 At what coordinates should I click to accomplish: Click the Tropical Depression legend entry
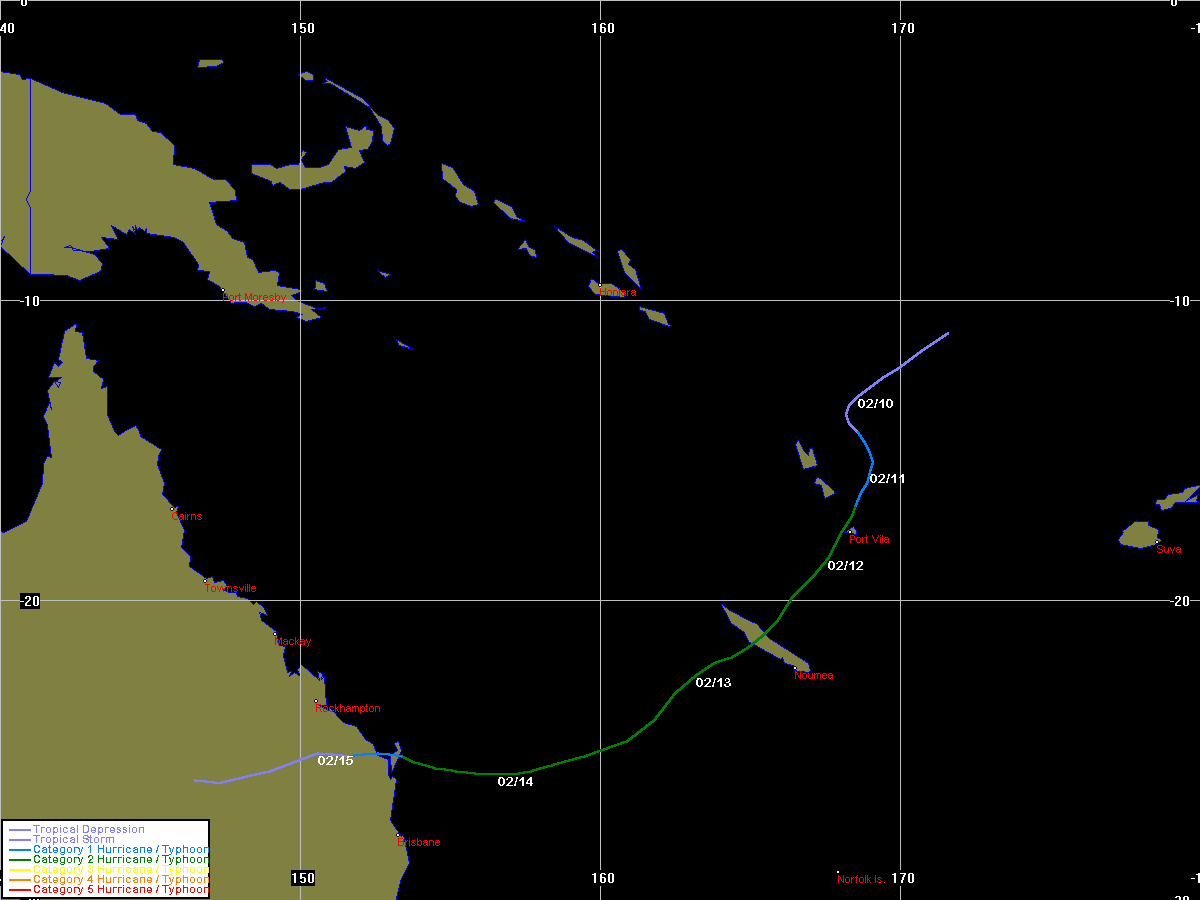(x=88, y=830)
